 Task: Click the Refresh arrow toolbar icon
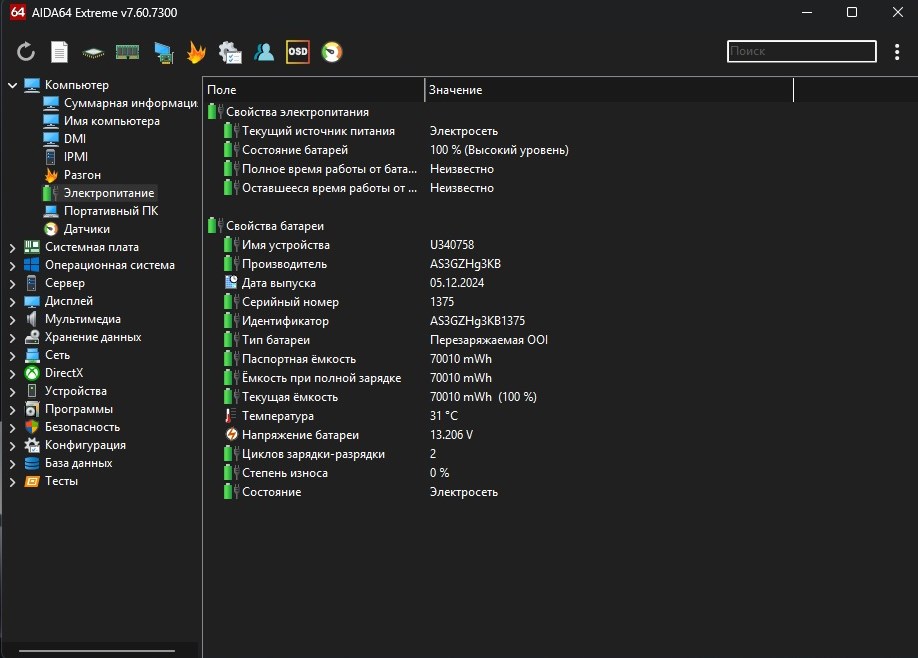[x=26, y=52]
